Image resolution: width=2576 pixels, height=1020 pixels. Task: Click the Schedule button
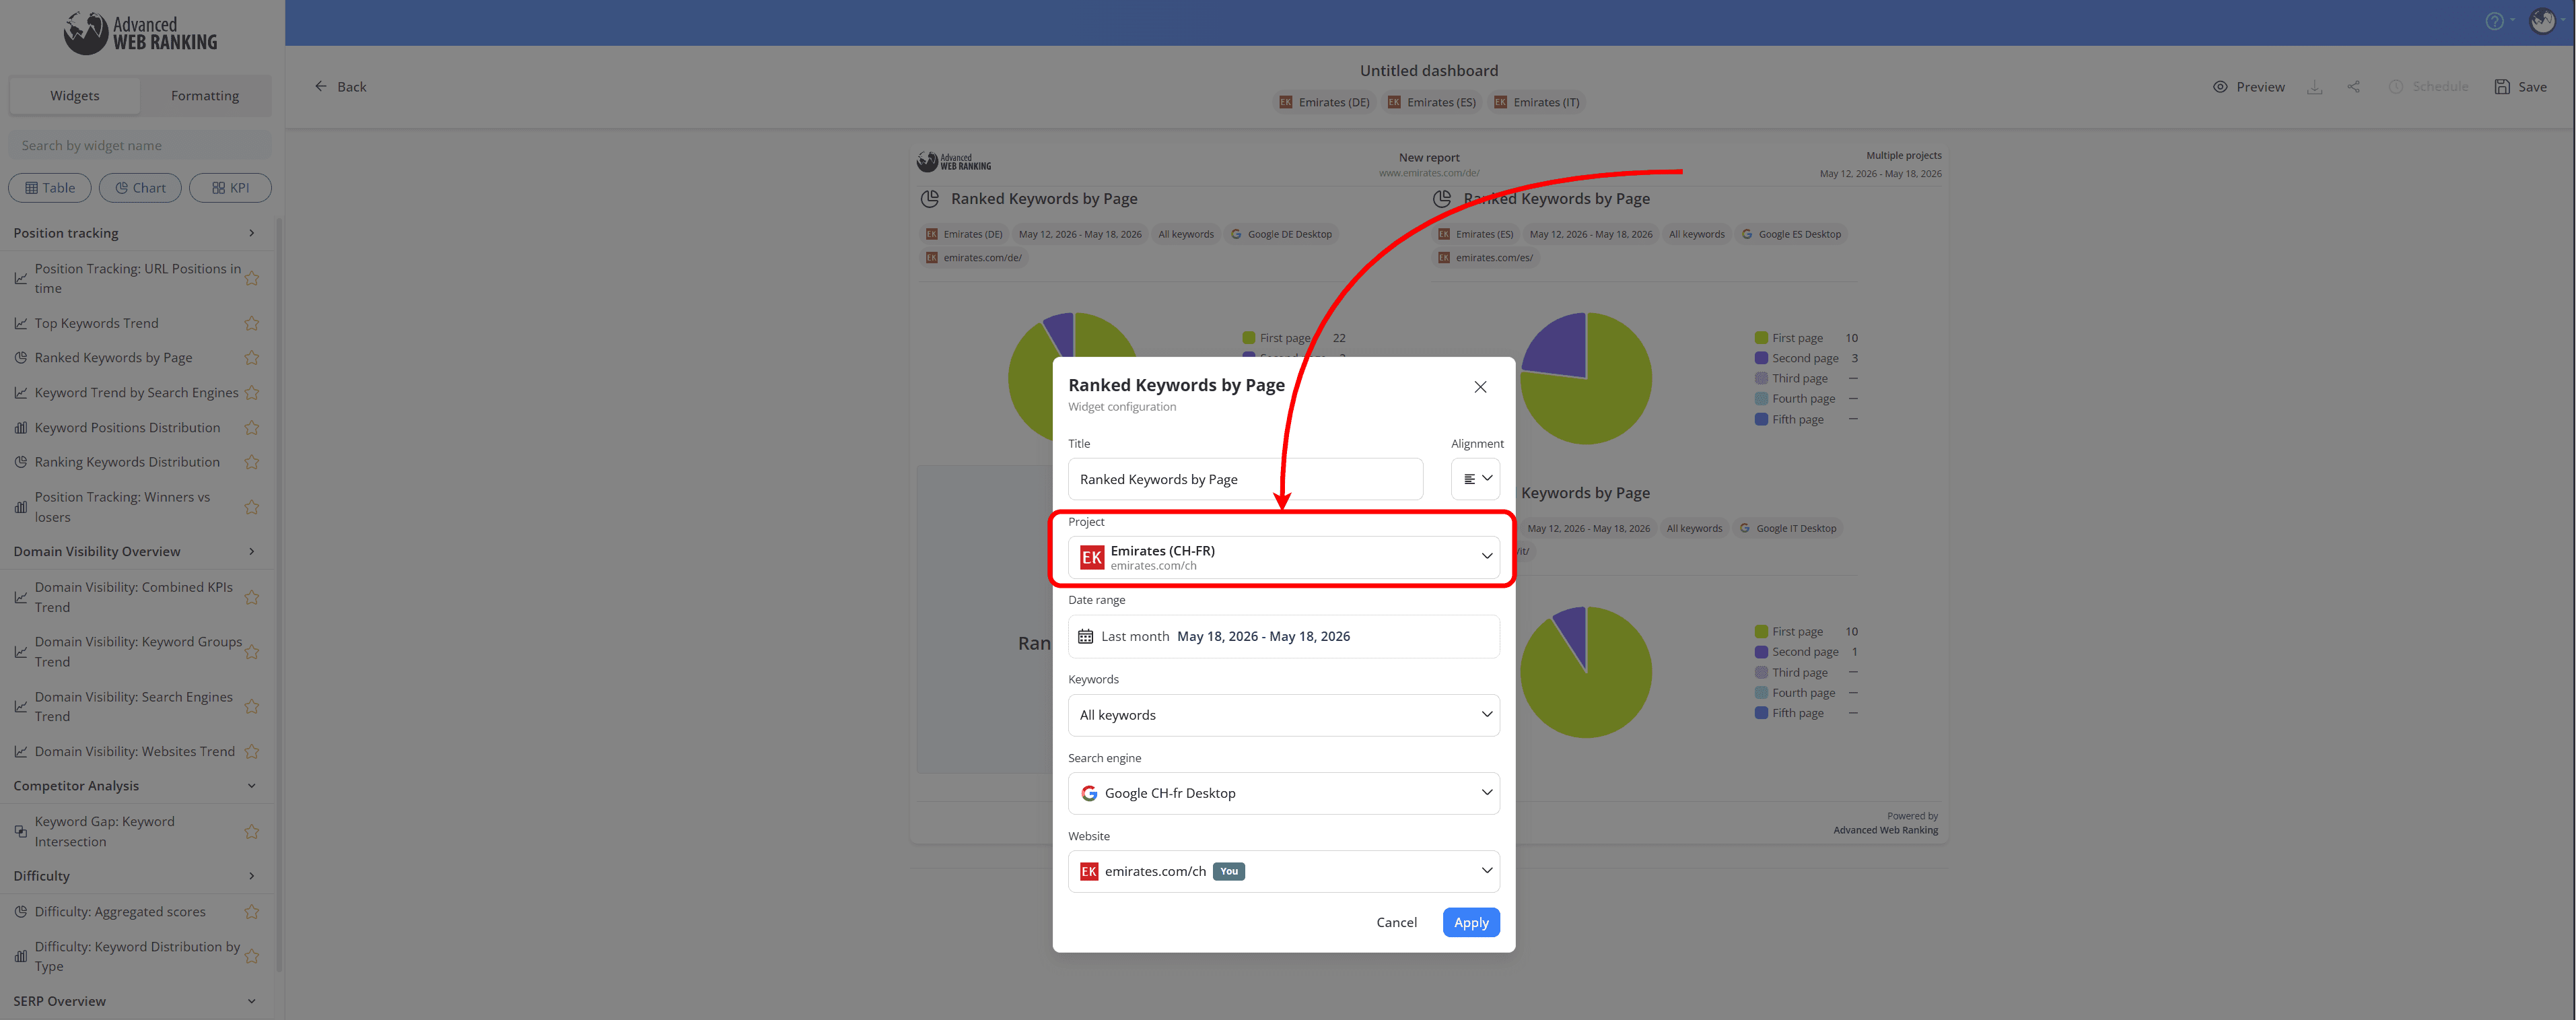2428,87
